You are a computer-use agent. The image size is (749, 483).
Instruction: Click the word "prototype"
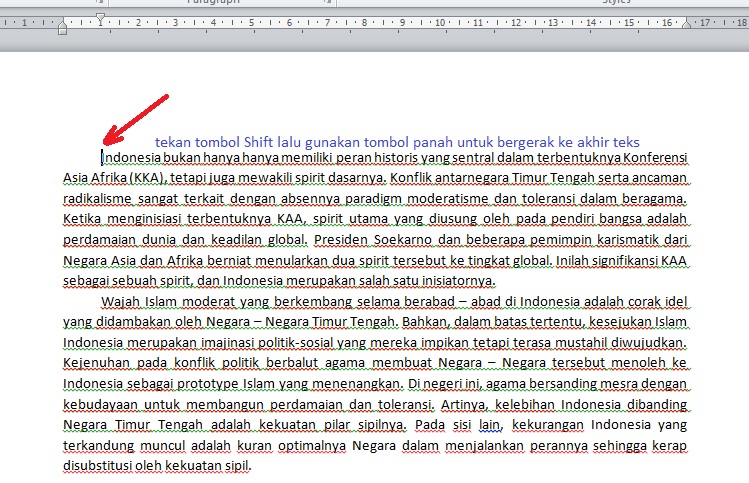click(x=208, y=384)
